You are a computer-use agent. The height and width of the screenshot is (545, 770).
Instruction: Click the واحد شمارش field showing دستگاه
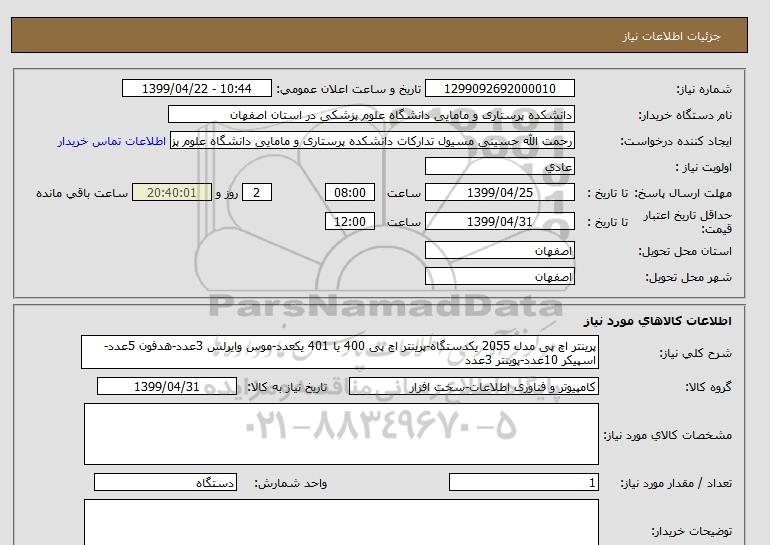pos(165,483)
